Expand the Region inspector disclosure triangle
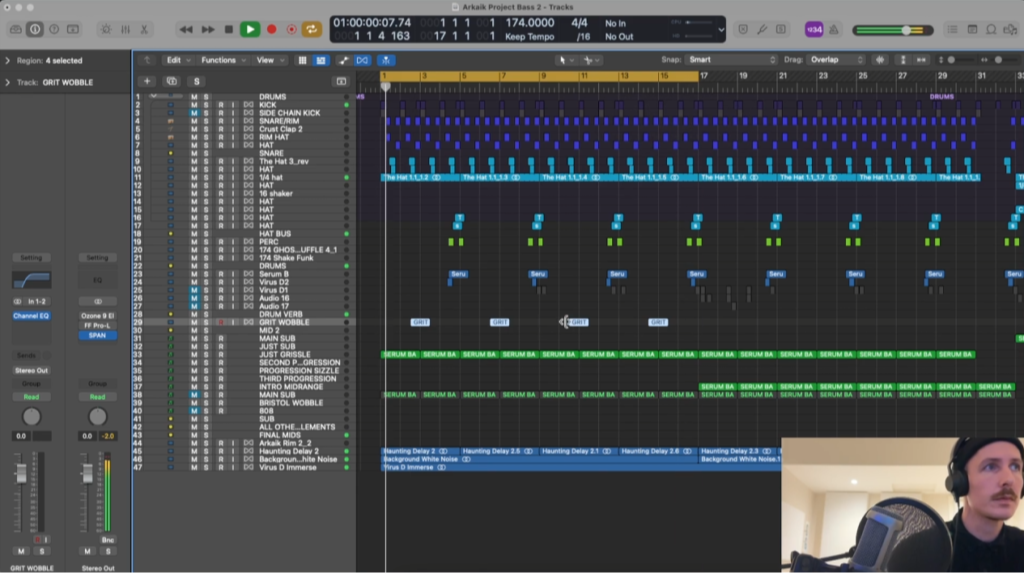1024x573 pixels. pos(8,60)
